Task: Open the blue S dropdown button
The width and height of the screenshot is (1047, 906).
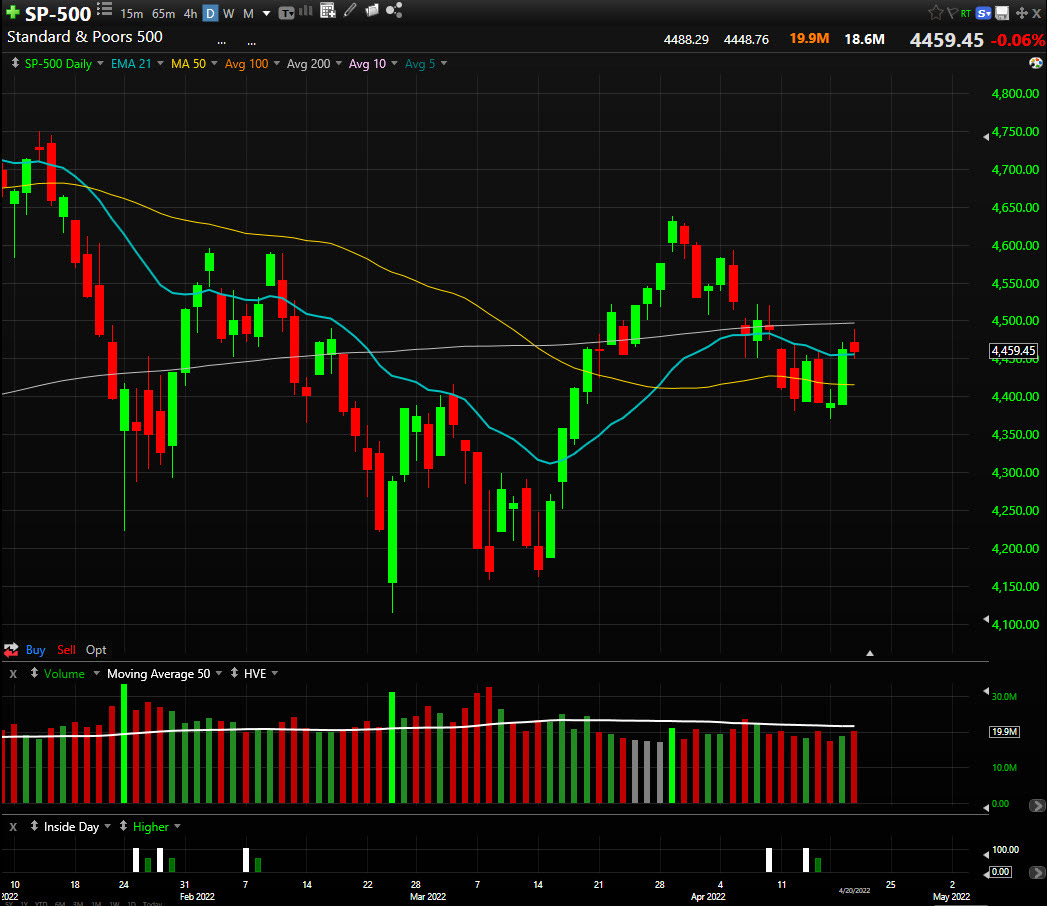Action: click(x=983, y=13)
